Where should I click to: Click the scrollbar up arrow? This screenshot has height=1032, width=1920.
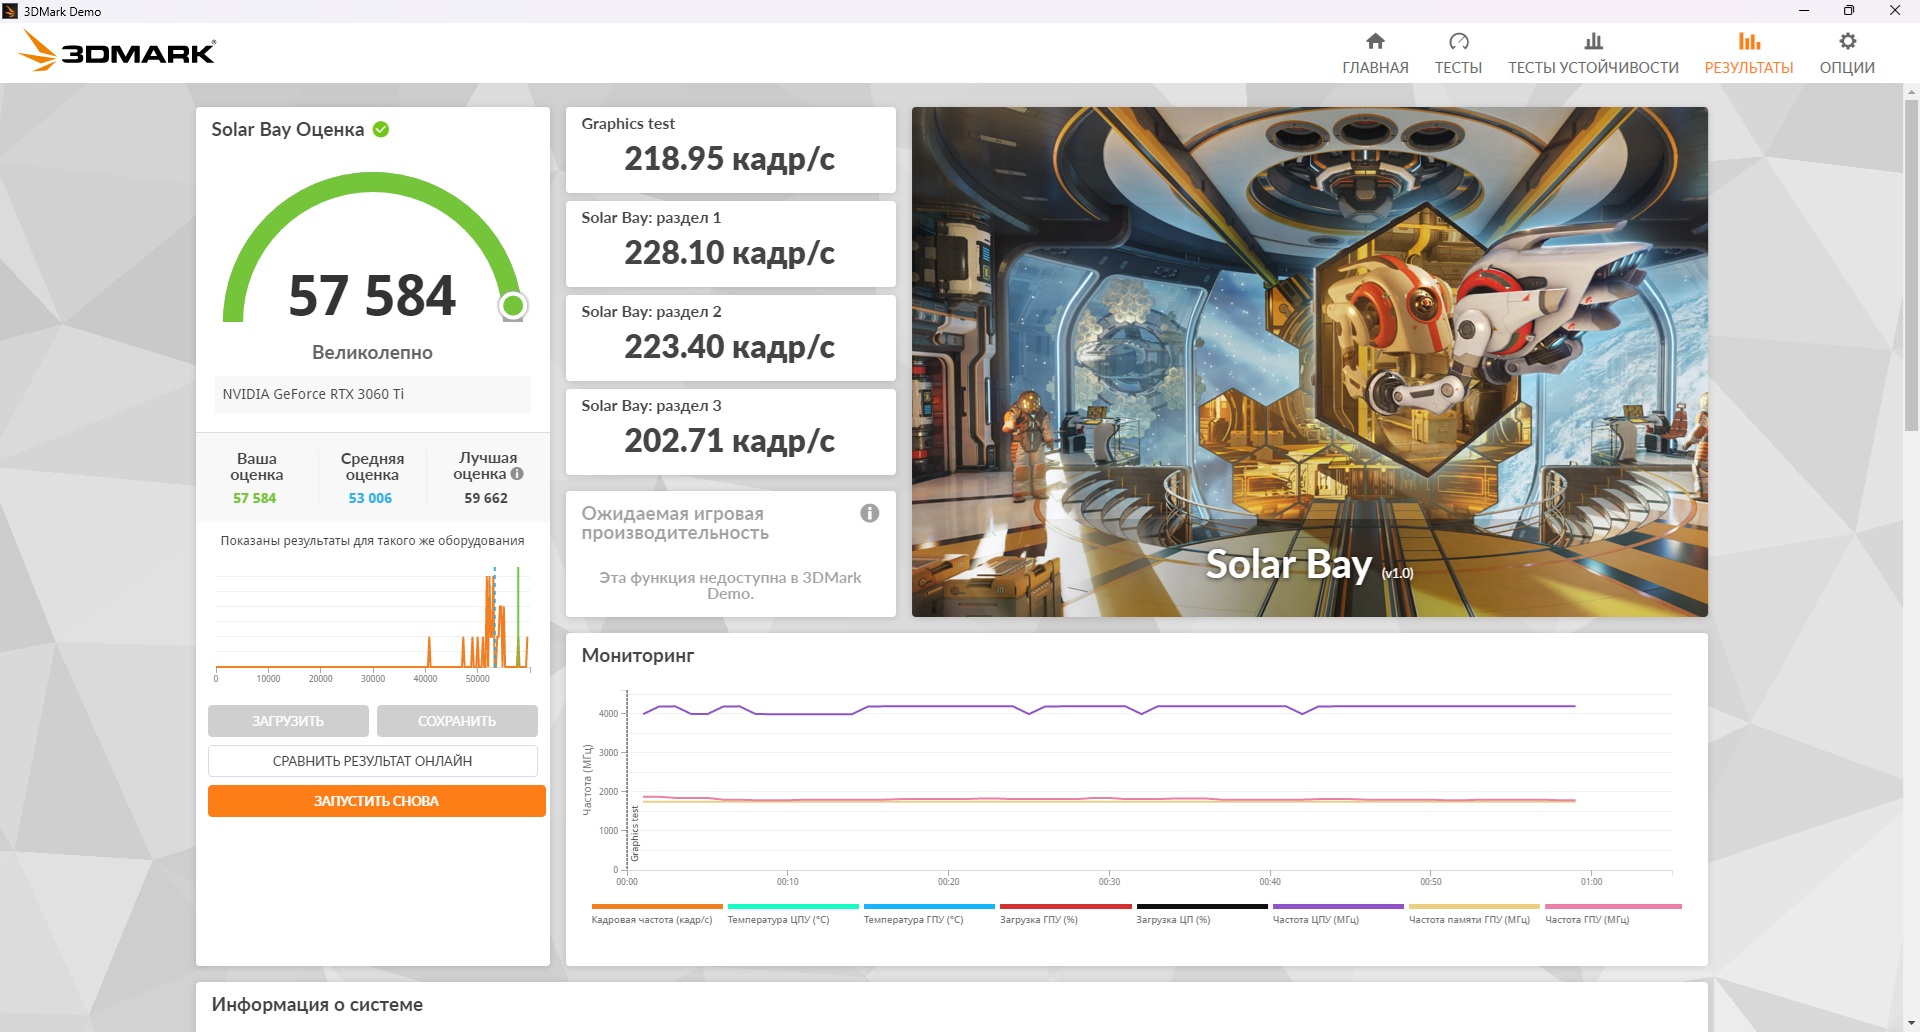(x=1911, y=91)
